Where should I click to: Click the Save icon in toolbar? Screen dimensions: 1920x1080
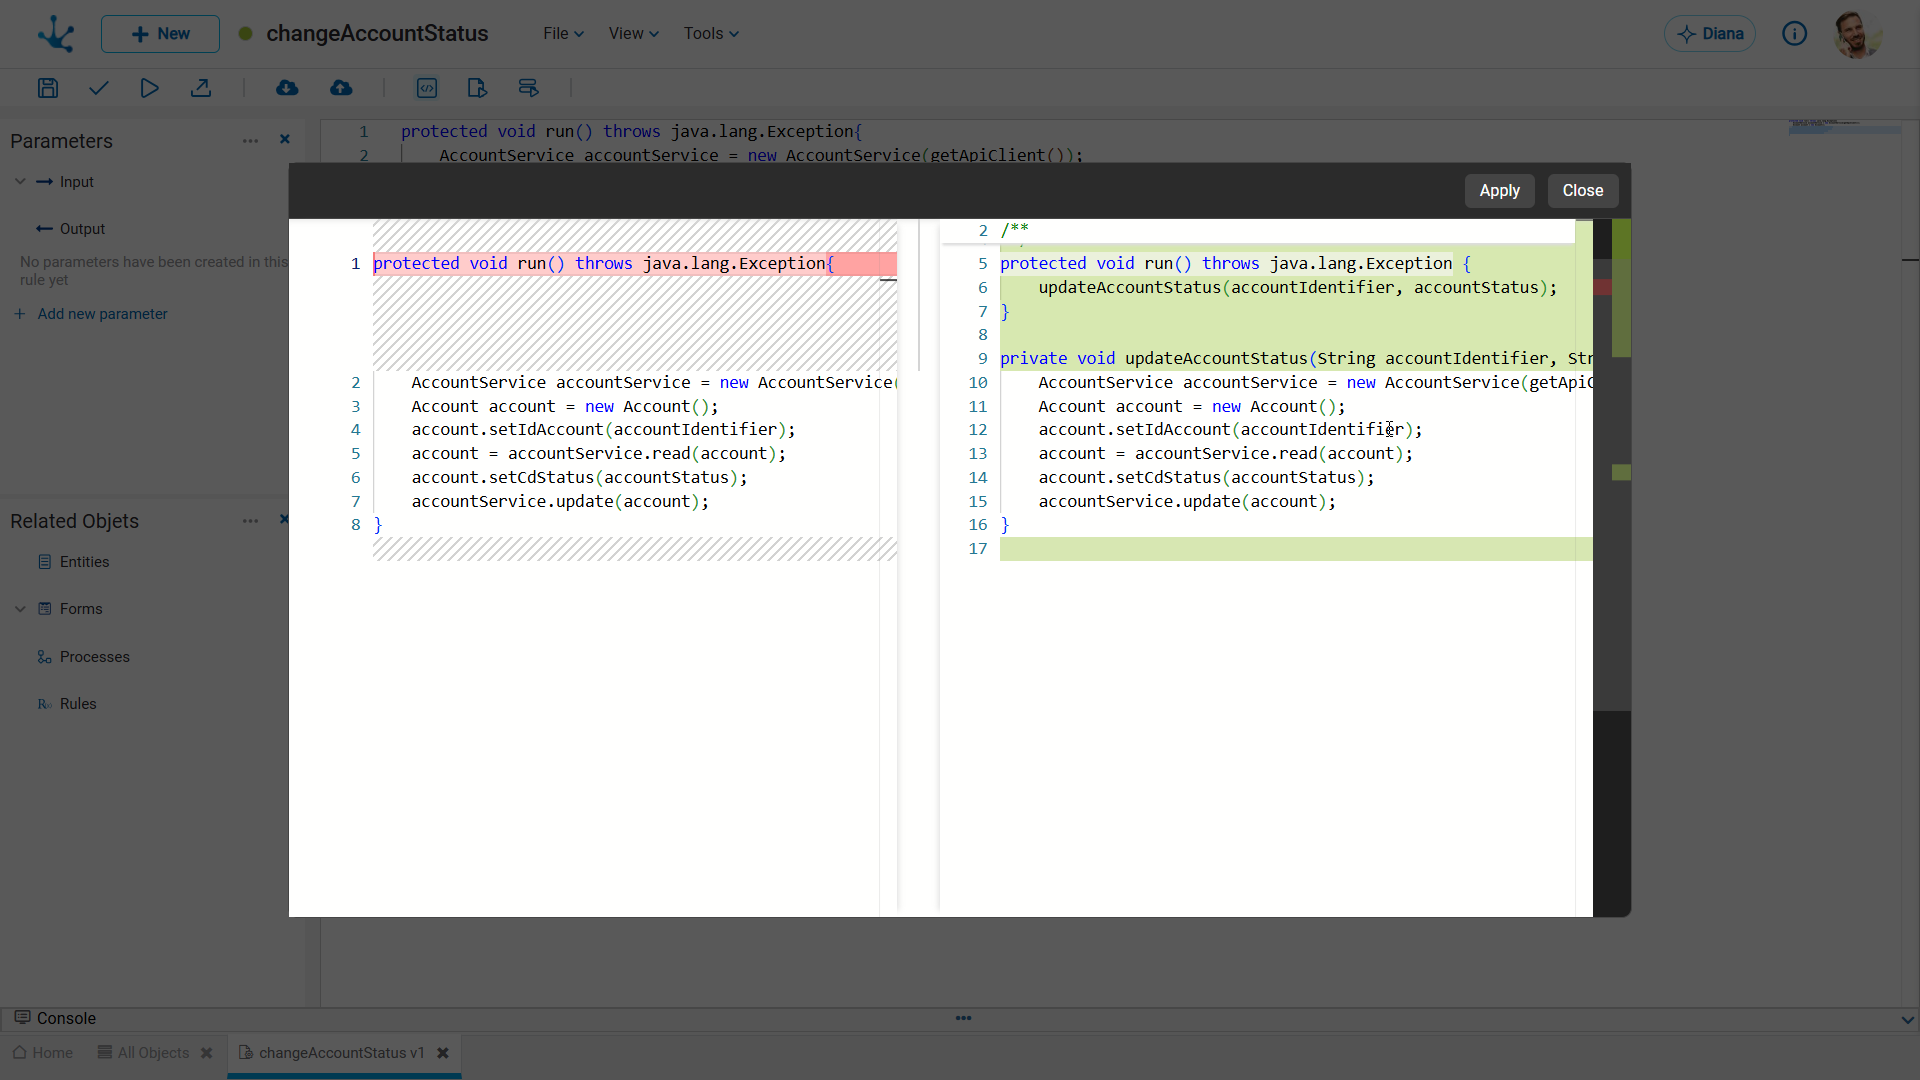[x=47, y=88]
